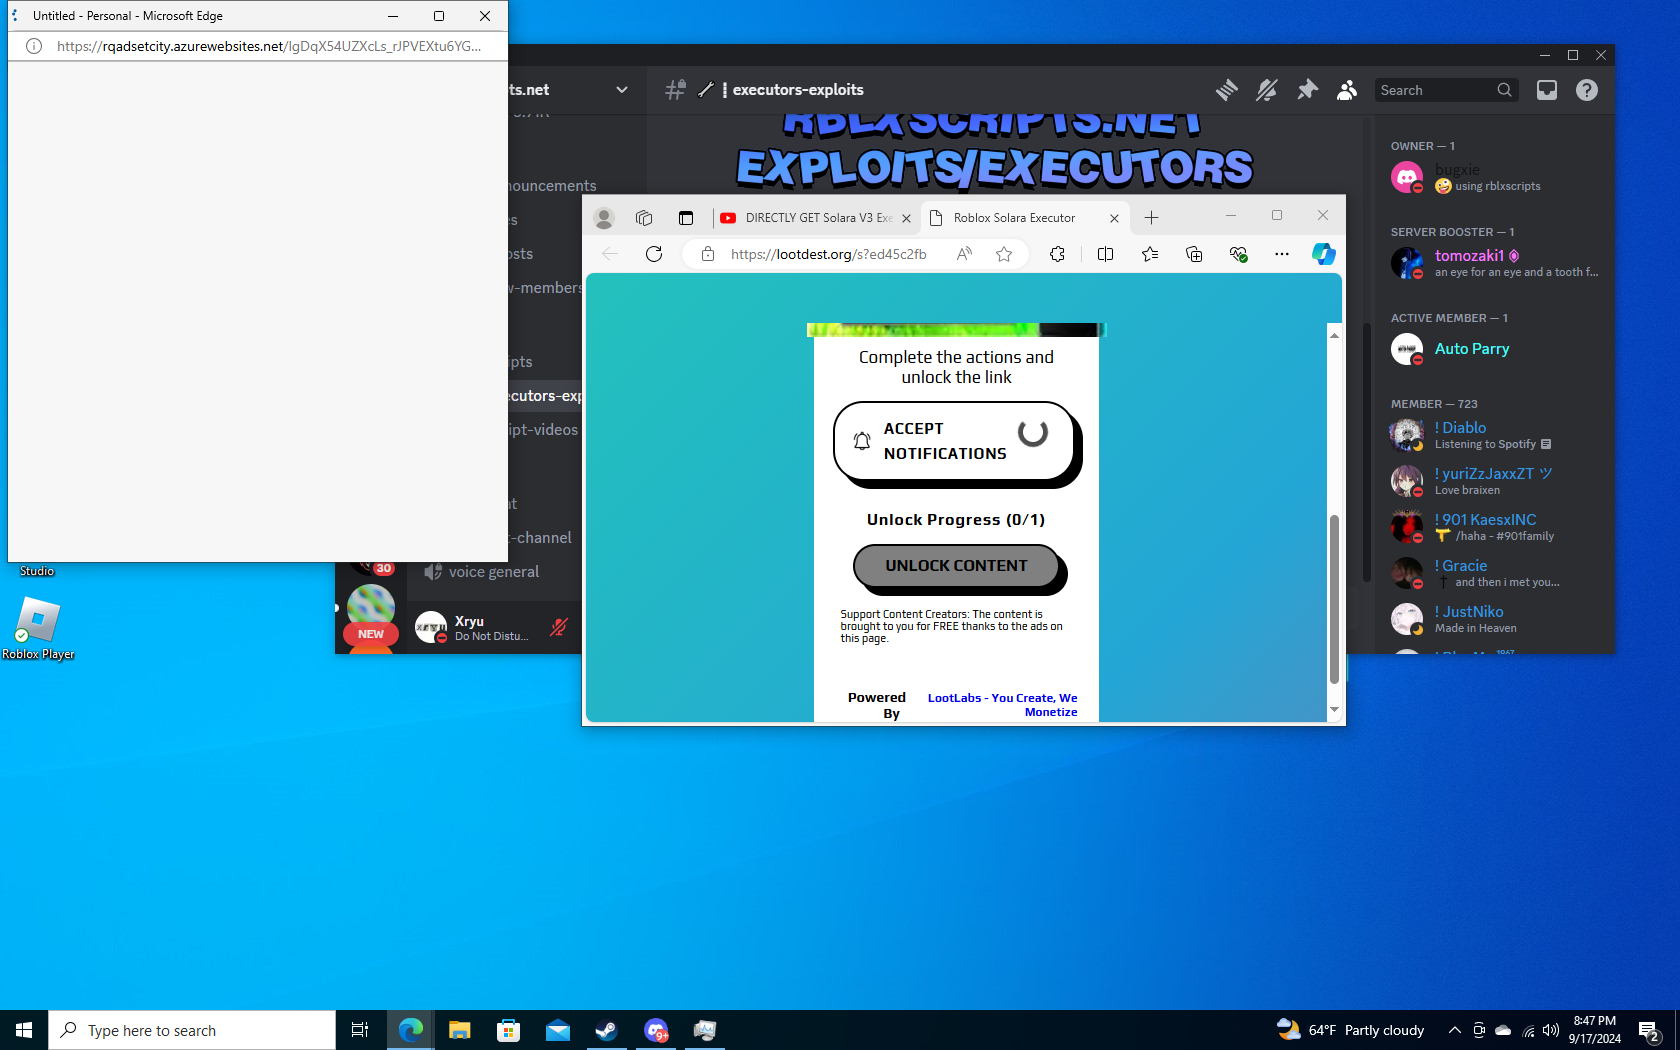The height and width of the screenshot is (1050, 1680).
Task: Toggle Discord member list icon
Action: point(1347,90)
